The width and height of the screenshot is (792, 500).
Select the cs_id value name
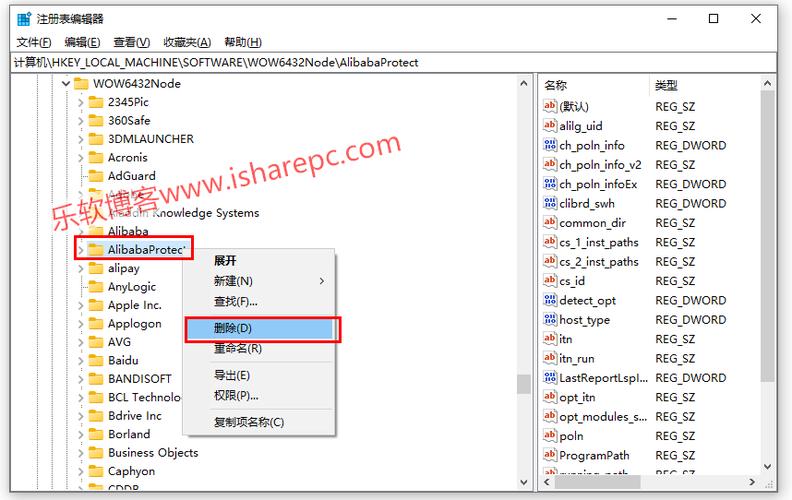572,281
